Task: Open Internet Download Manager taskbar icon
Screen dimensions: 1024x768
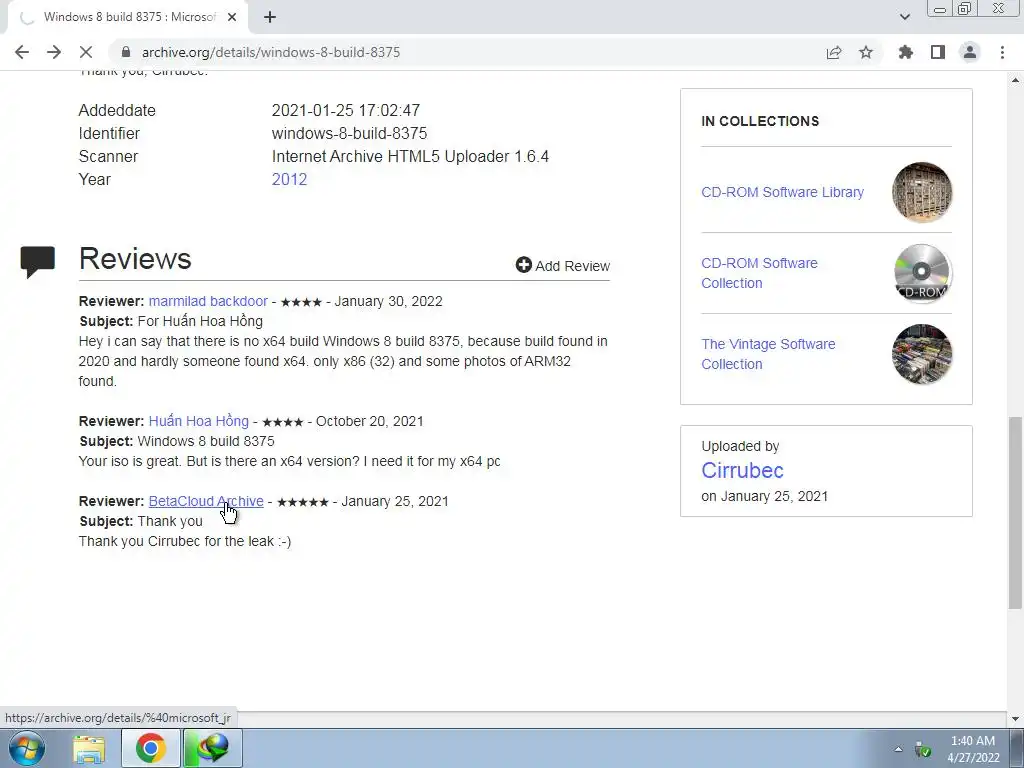Action: tap(214, 748)
